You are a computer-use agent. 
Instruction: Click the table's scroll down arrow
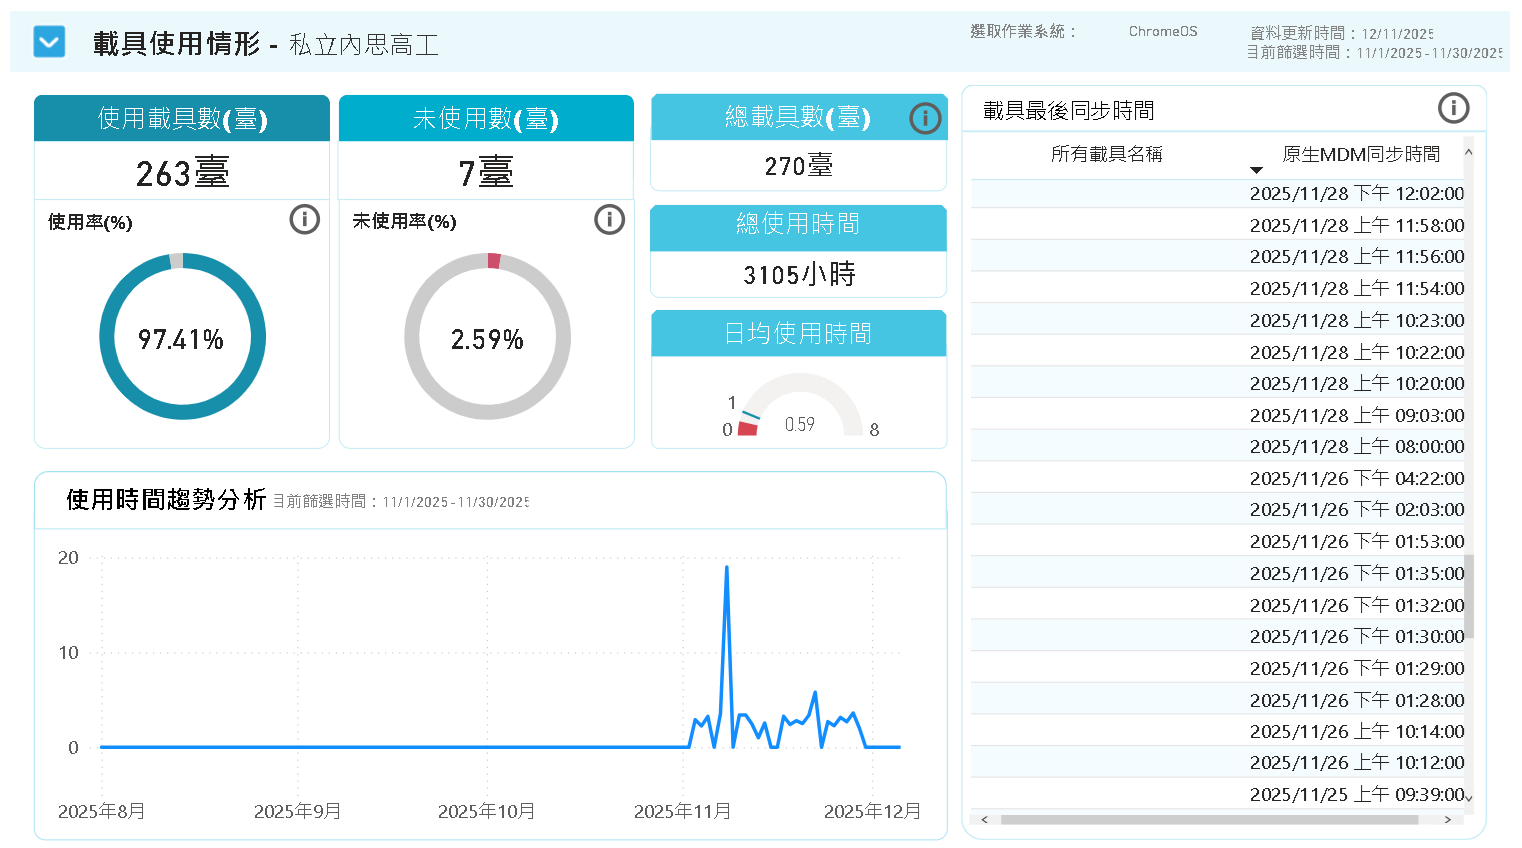[1468, 797]
